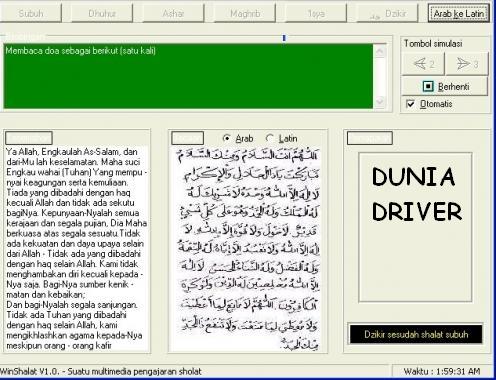Select the Isya prayer button
Viewport: 496px width, 380px height.
click(316, 13)
